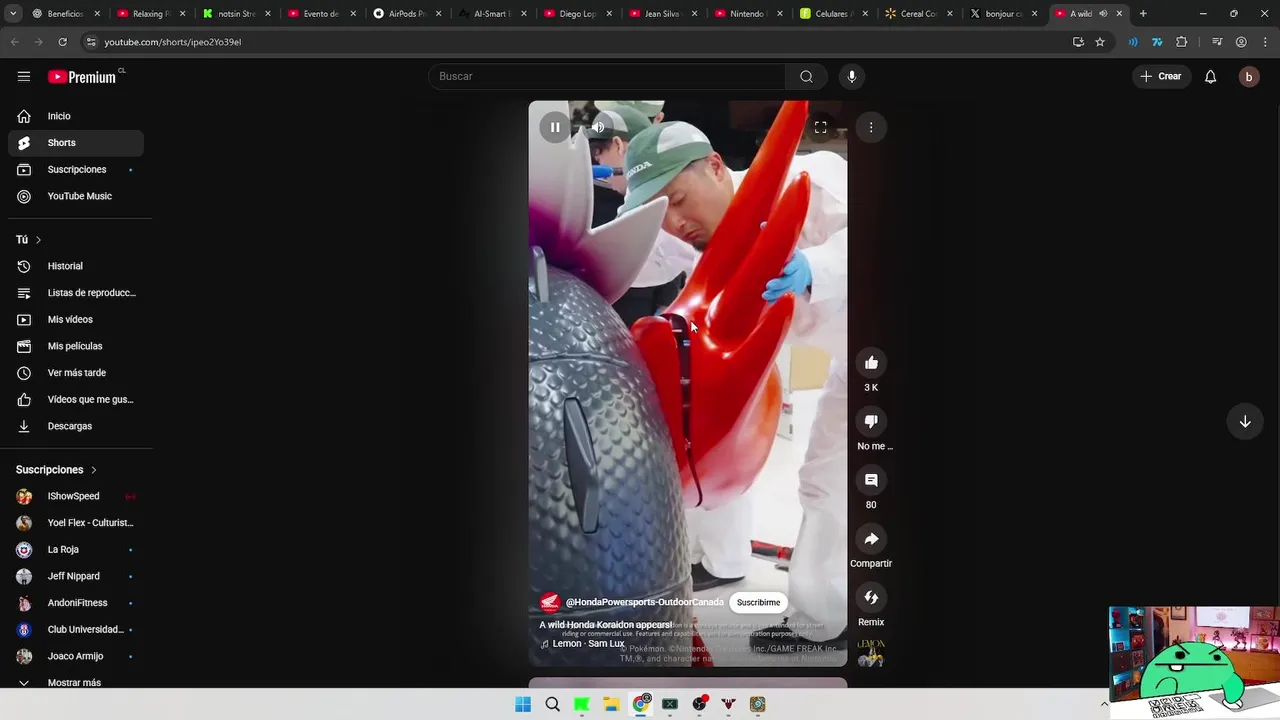The width and height of the screenshot is (1280, 720).
Task: Open Joaco Armijo channel subscription
Action: click(x=76, y=656)
